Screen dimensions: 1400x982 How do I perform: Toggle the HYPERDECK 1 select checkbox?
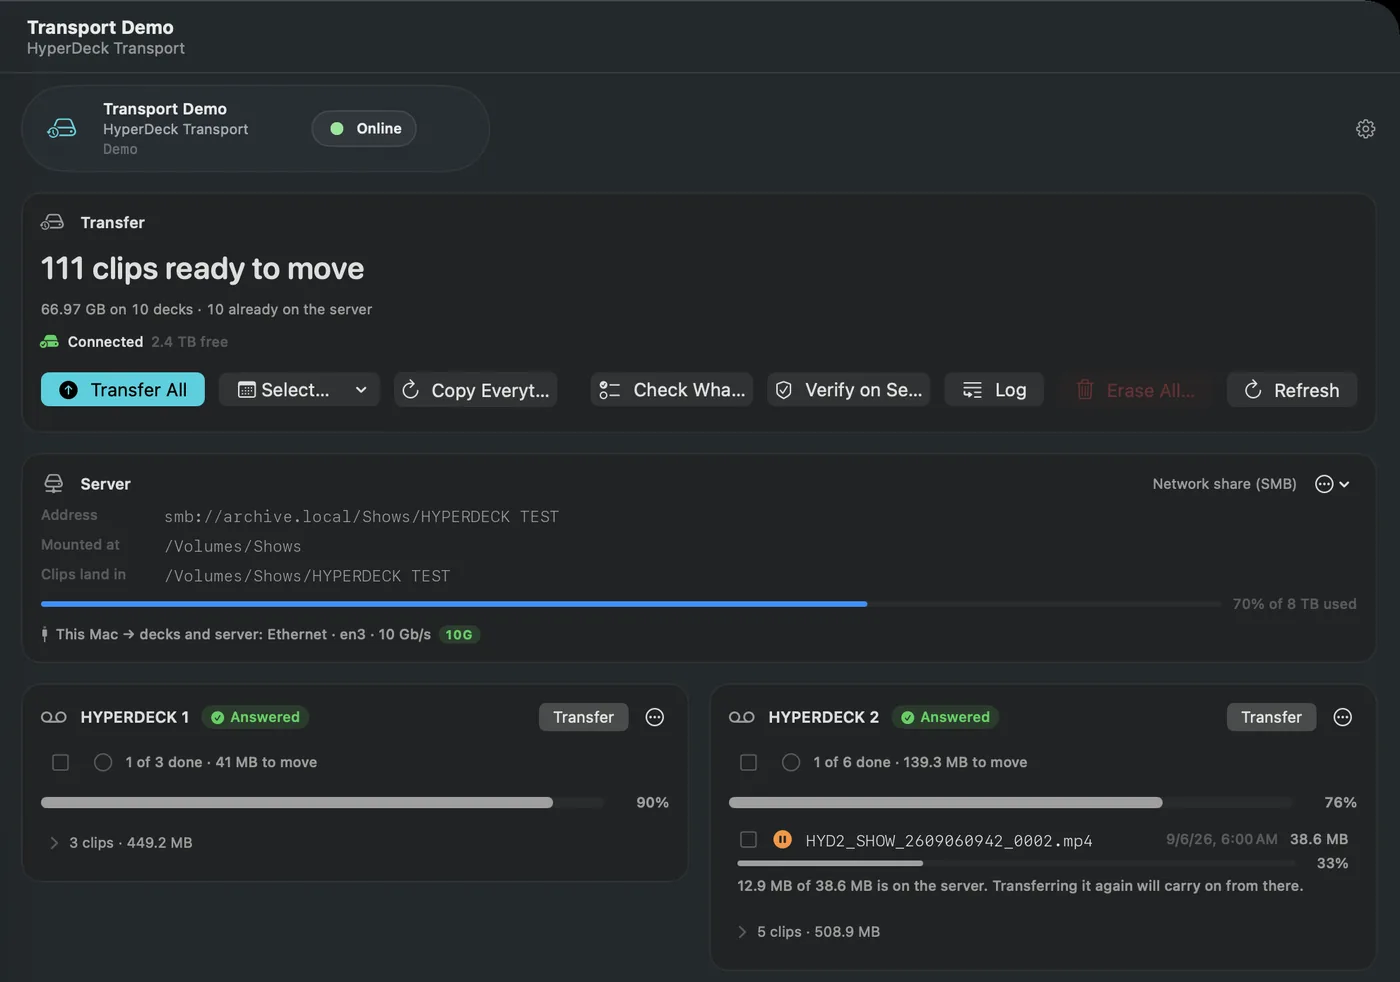pos(60,762)
